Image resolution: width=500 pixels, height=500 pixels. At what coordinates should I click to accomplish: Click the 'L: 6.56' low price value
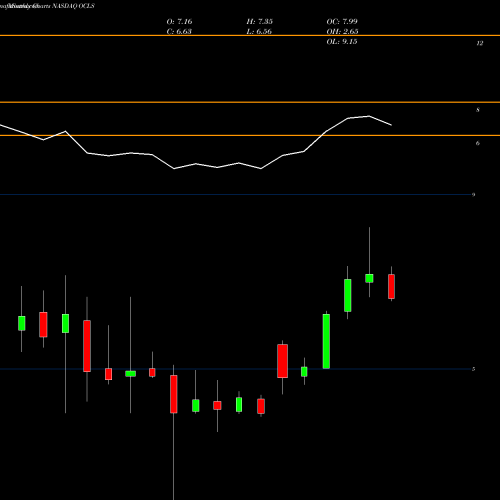[x=259, y=32]
